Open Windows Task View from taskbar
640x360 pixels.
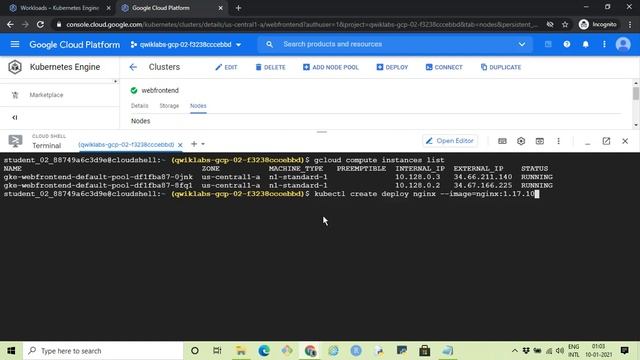click(217, 351)
